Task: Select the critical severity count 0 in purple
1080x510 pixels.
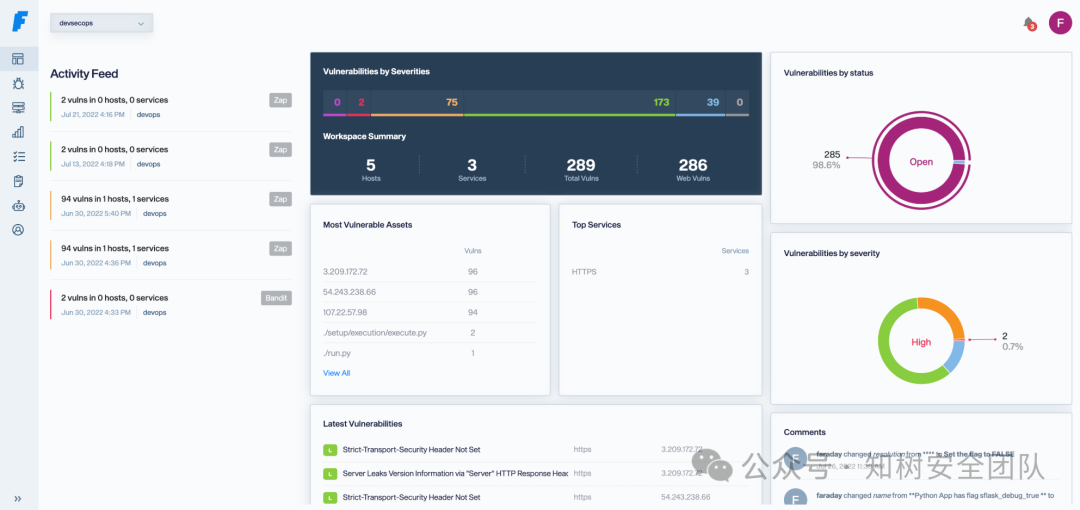Action: (x=335, y=103)
